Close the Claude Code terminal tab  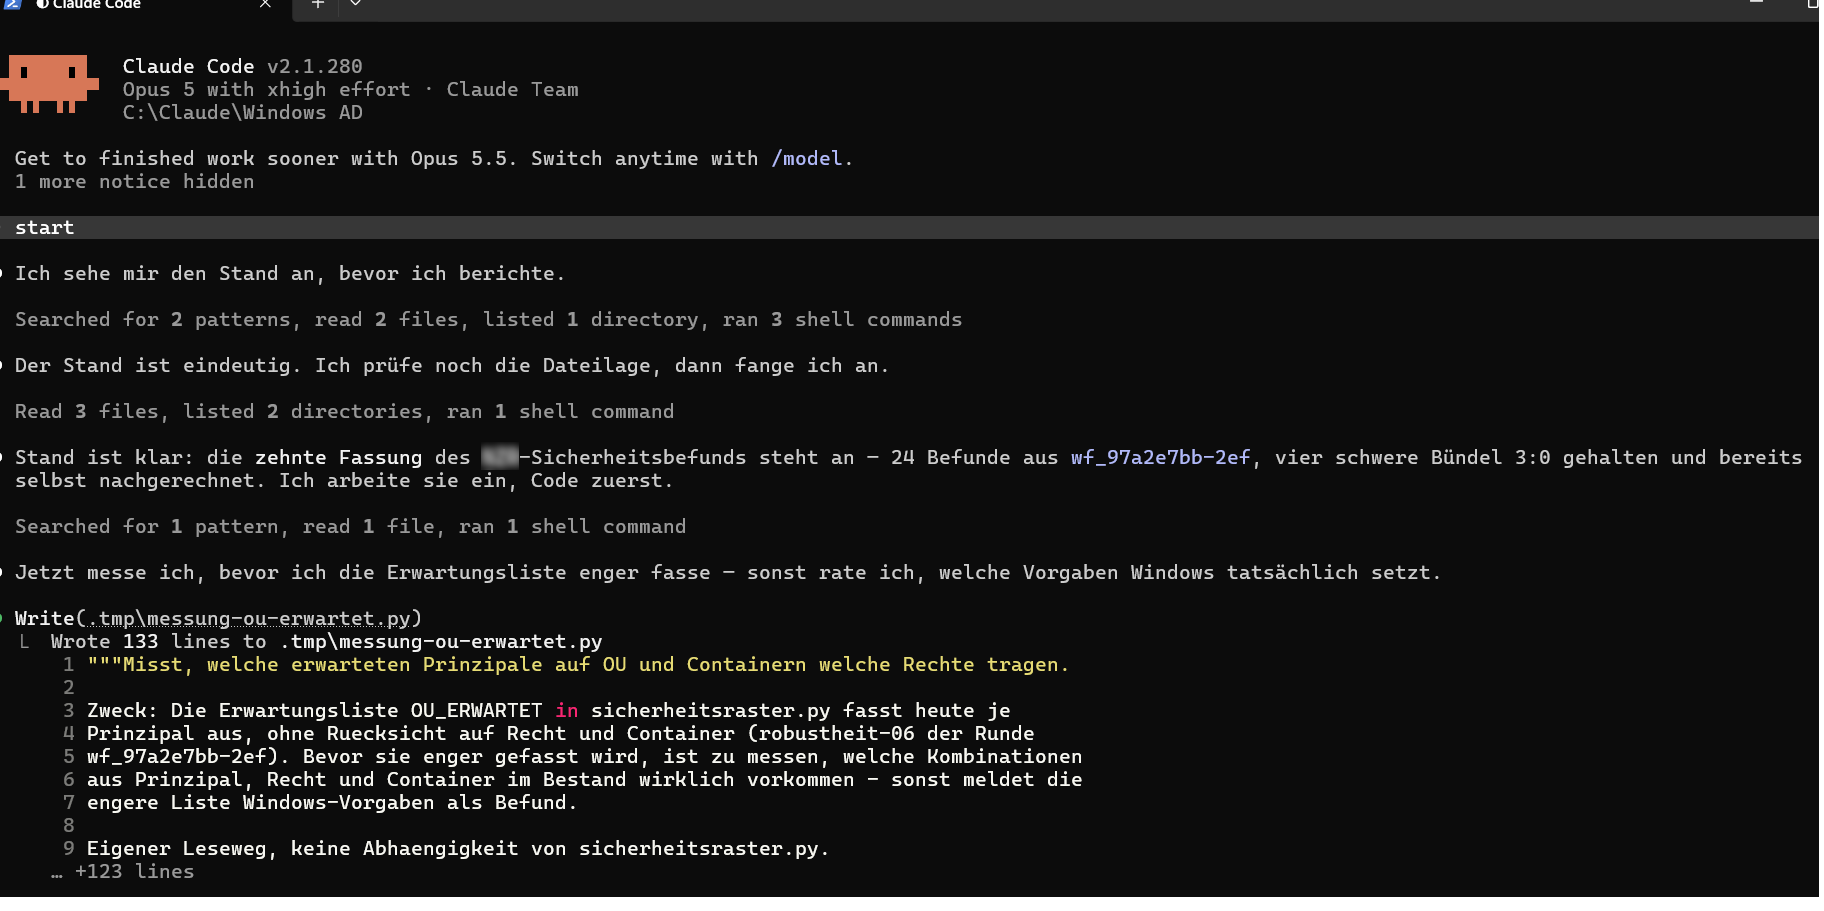[x=265, y=4]
